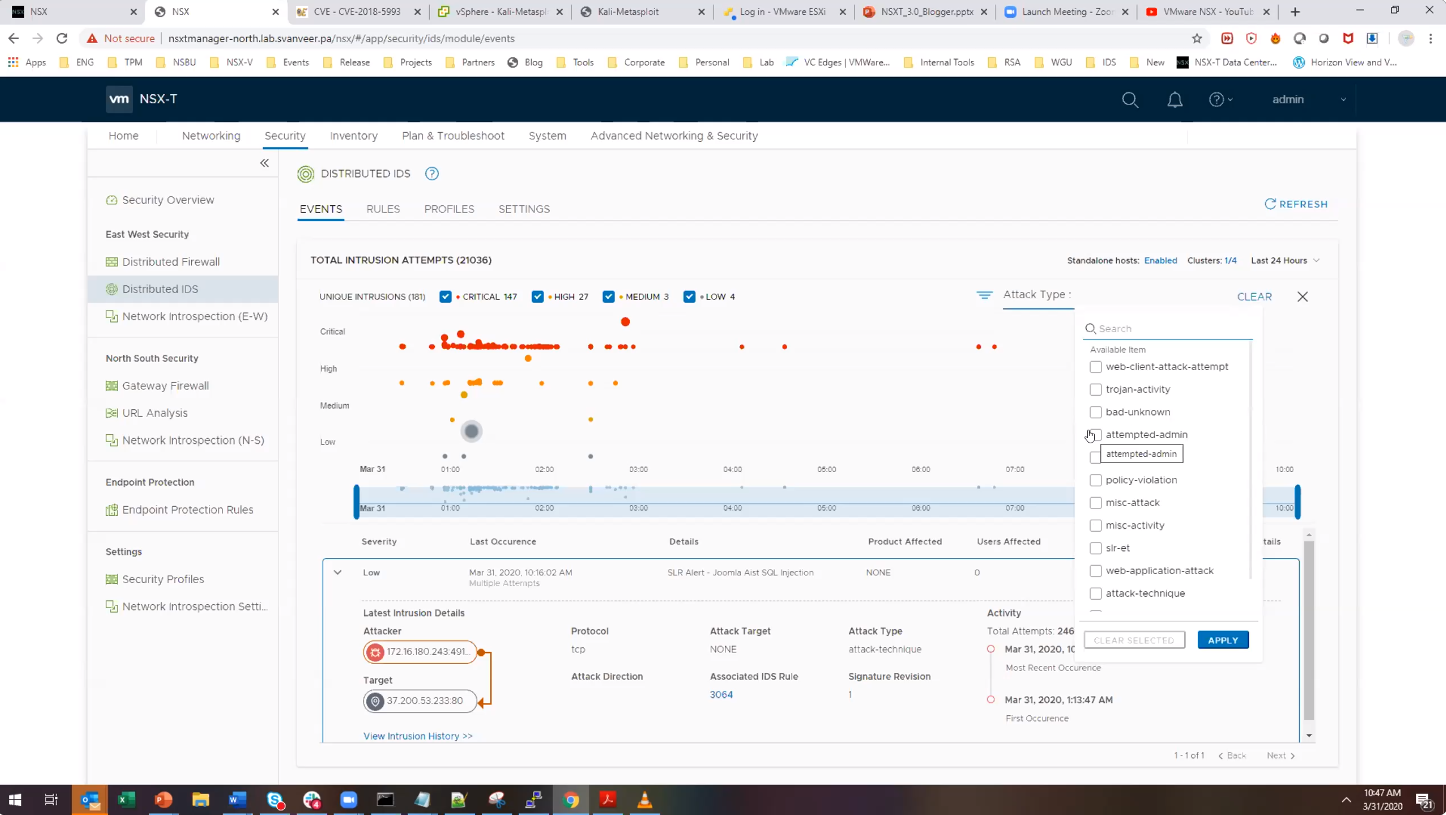Open View Intrusion History link

pyautogui.click(x=418, y=736)
